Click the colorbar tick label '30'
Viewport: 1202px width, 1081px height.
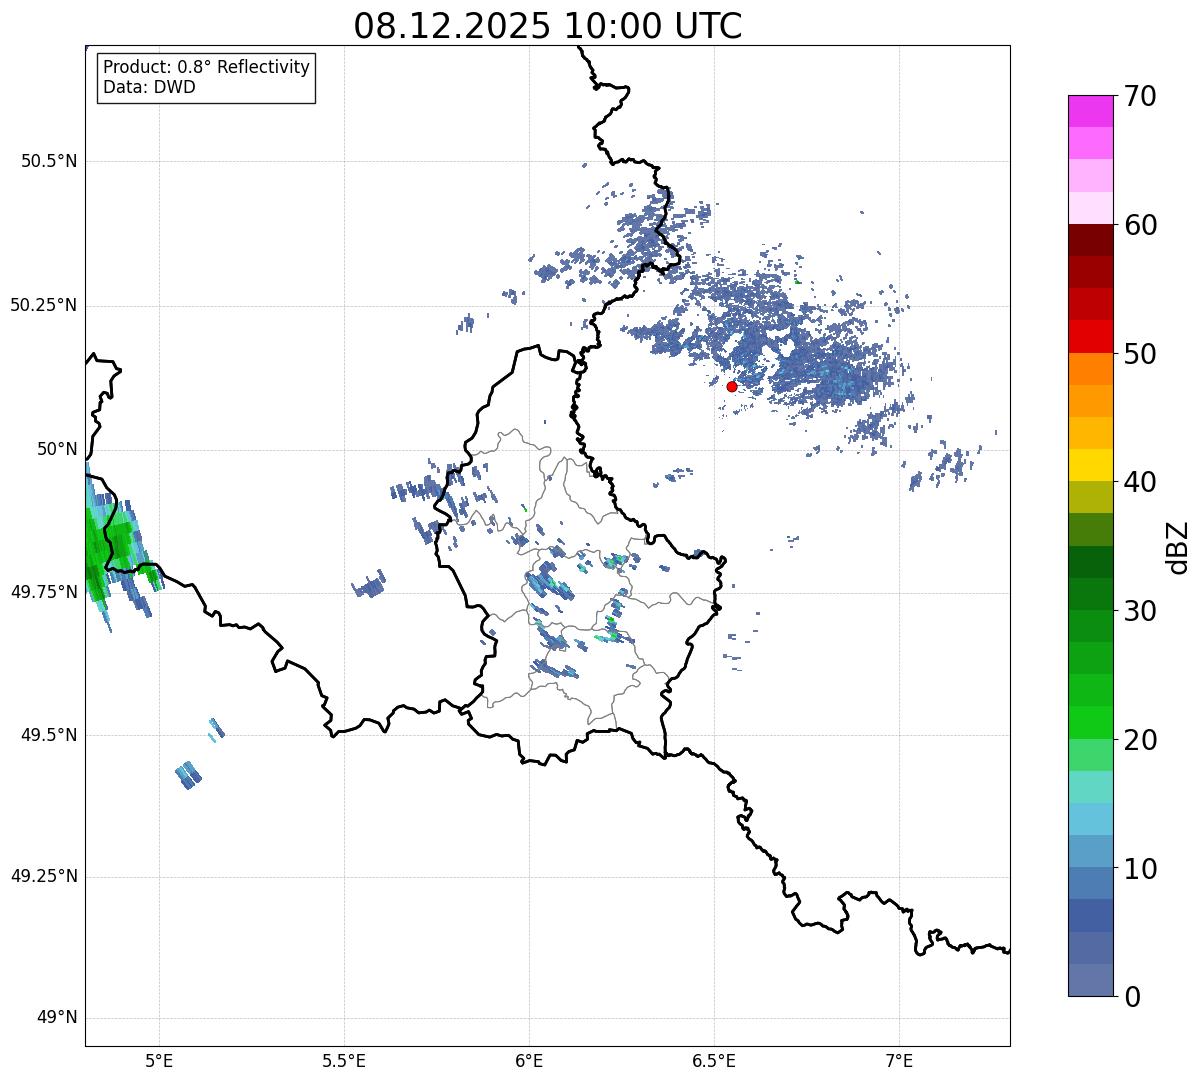click(1140, 611)
